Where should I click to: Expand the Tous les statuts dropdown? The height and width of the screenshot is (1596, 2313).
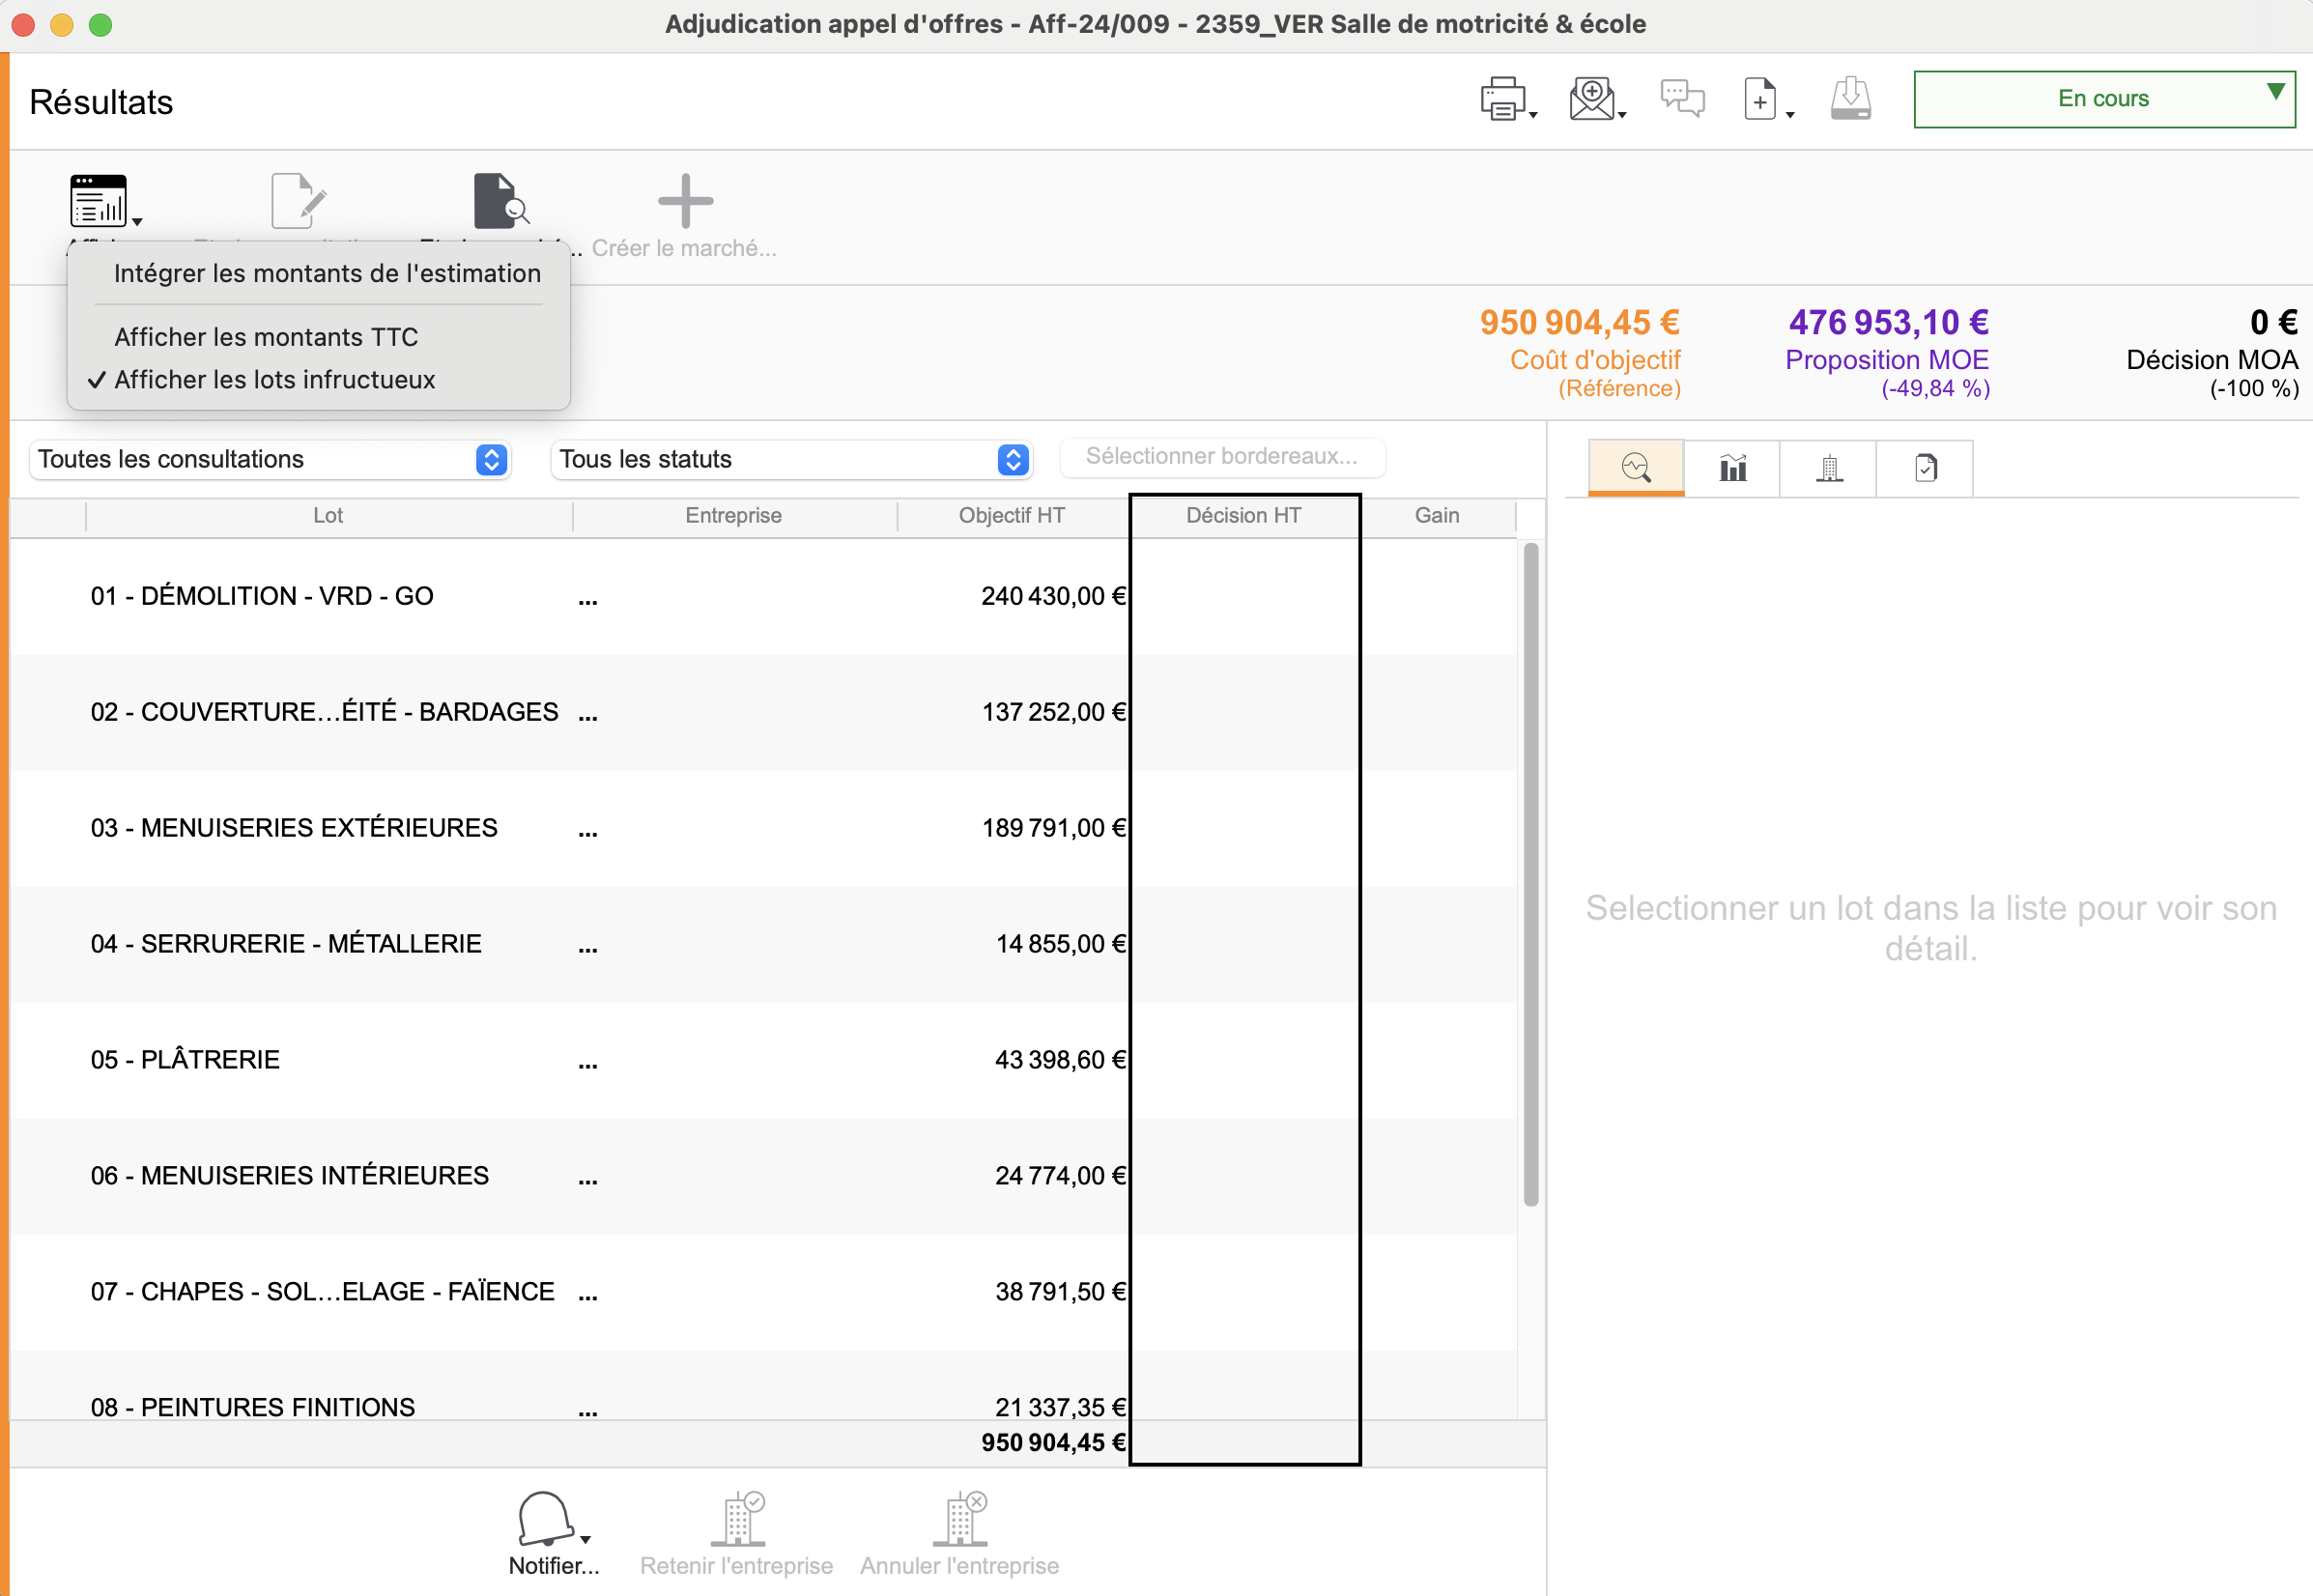(791, 459)
